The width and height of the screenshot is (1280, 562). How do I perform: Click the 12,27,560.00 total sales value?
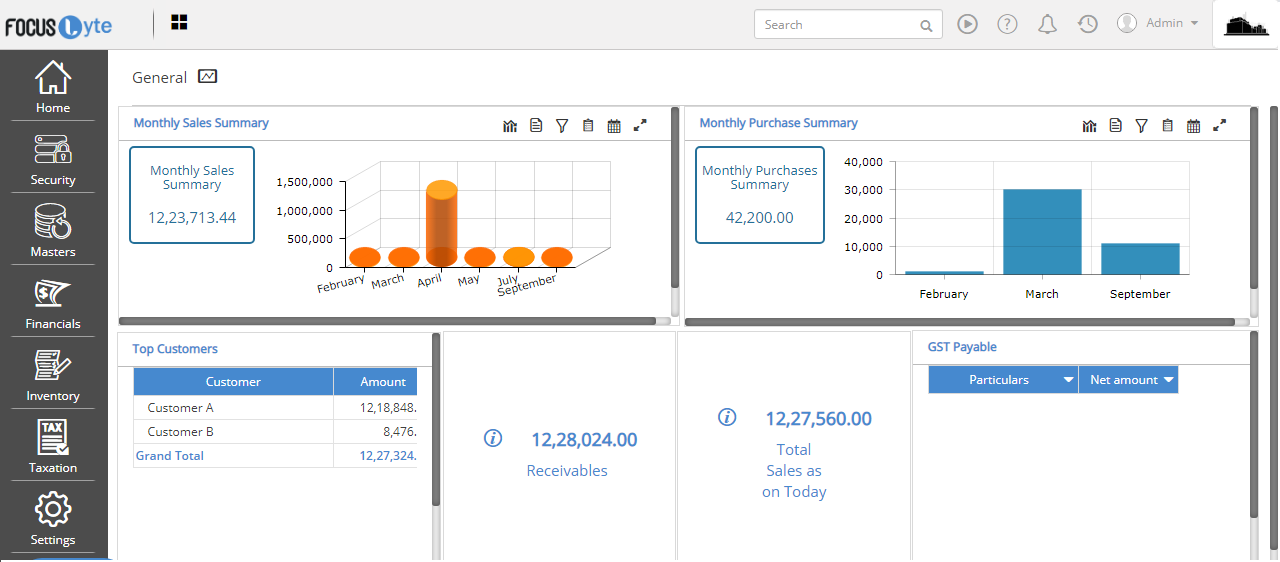pos(819,419)
